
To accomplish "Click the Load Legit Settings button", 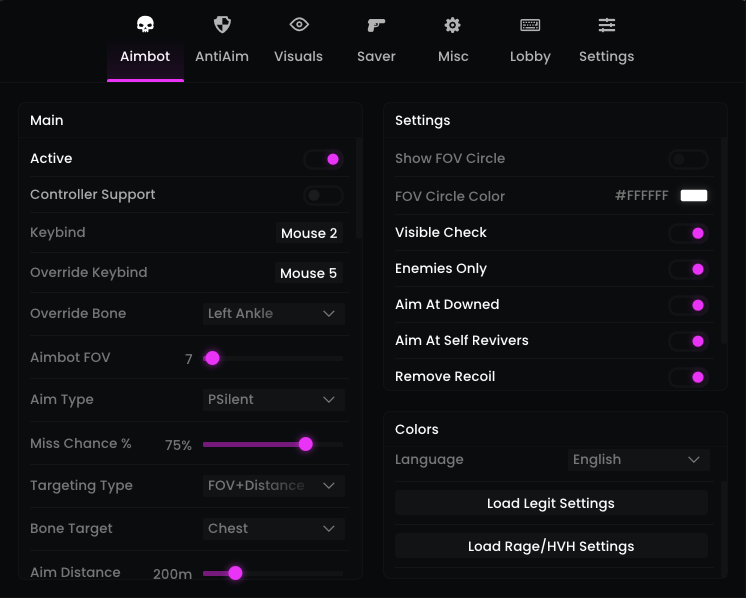I will point(551,503).
